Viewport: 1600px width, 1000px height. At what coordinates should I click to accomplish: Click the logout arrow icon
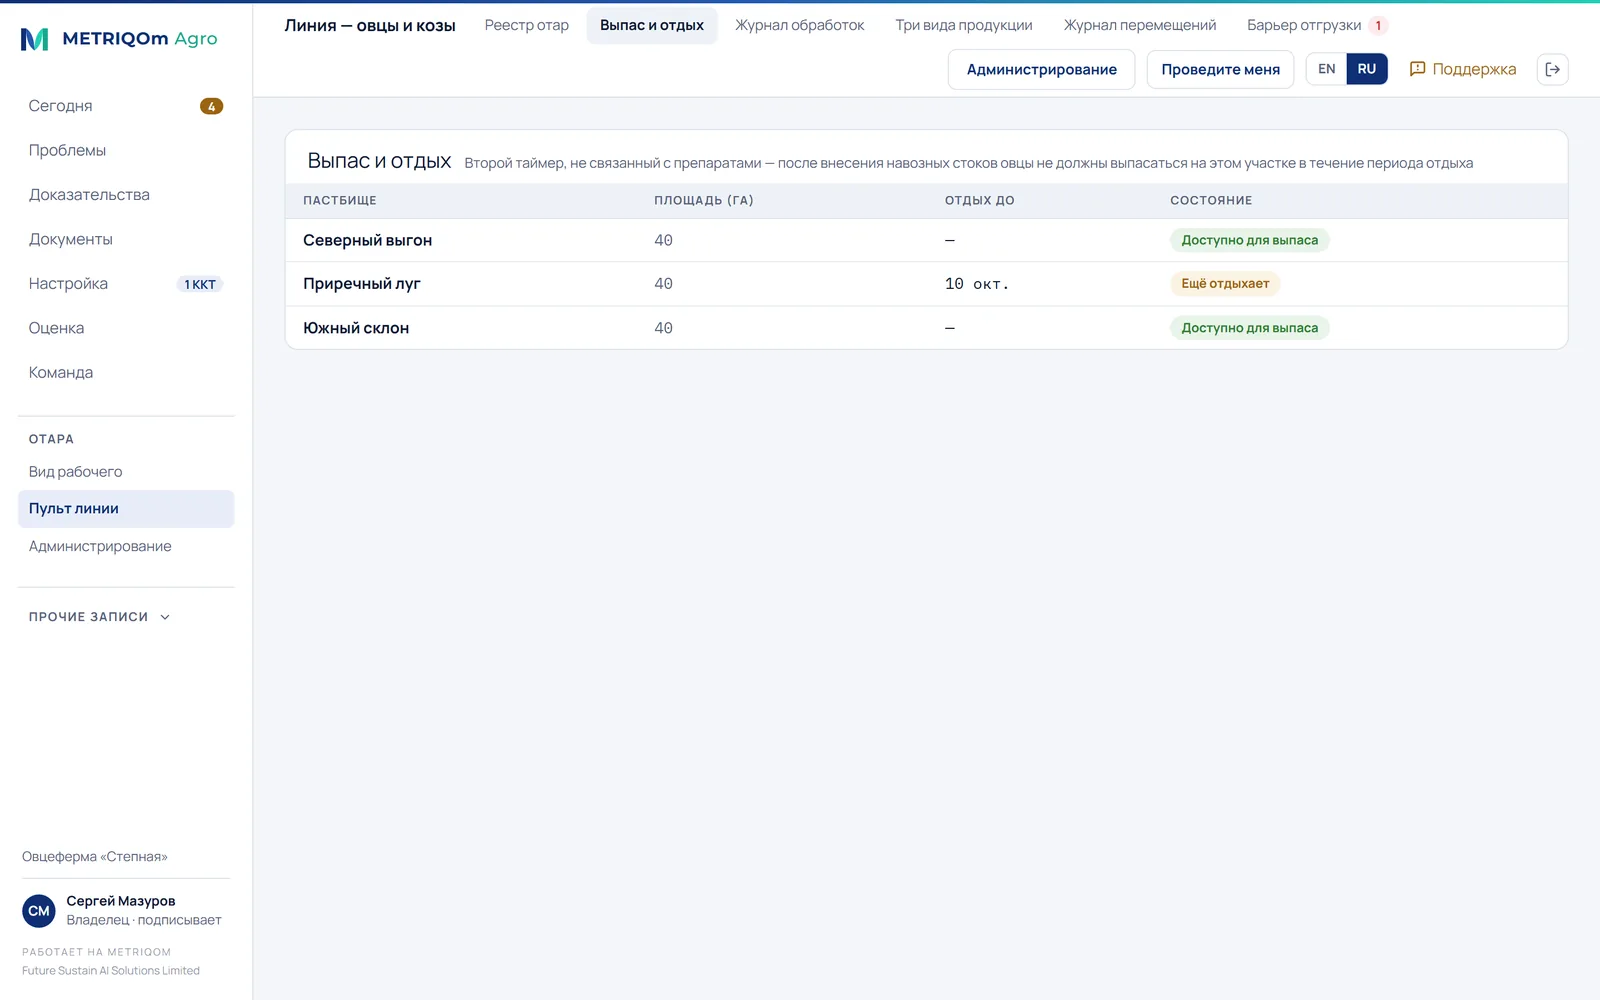1552,69
